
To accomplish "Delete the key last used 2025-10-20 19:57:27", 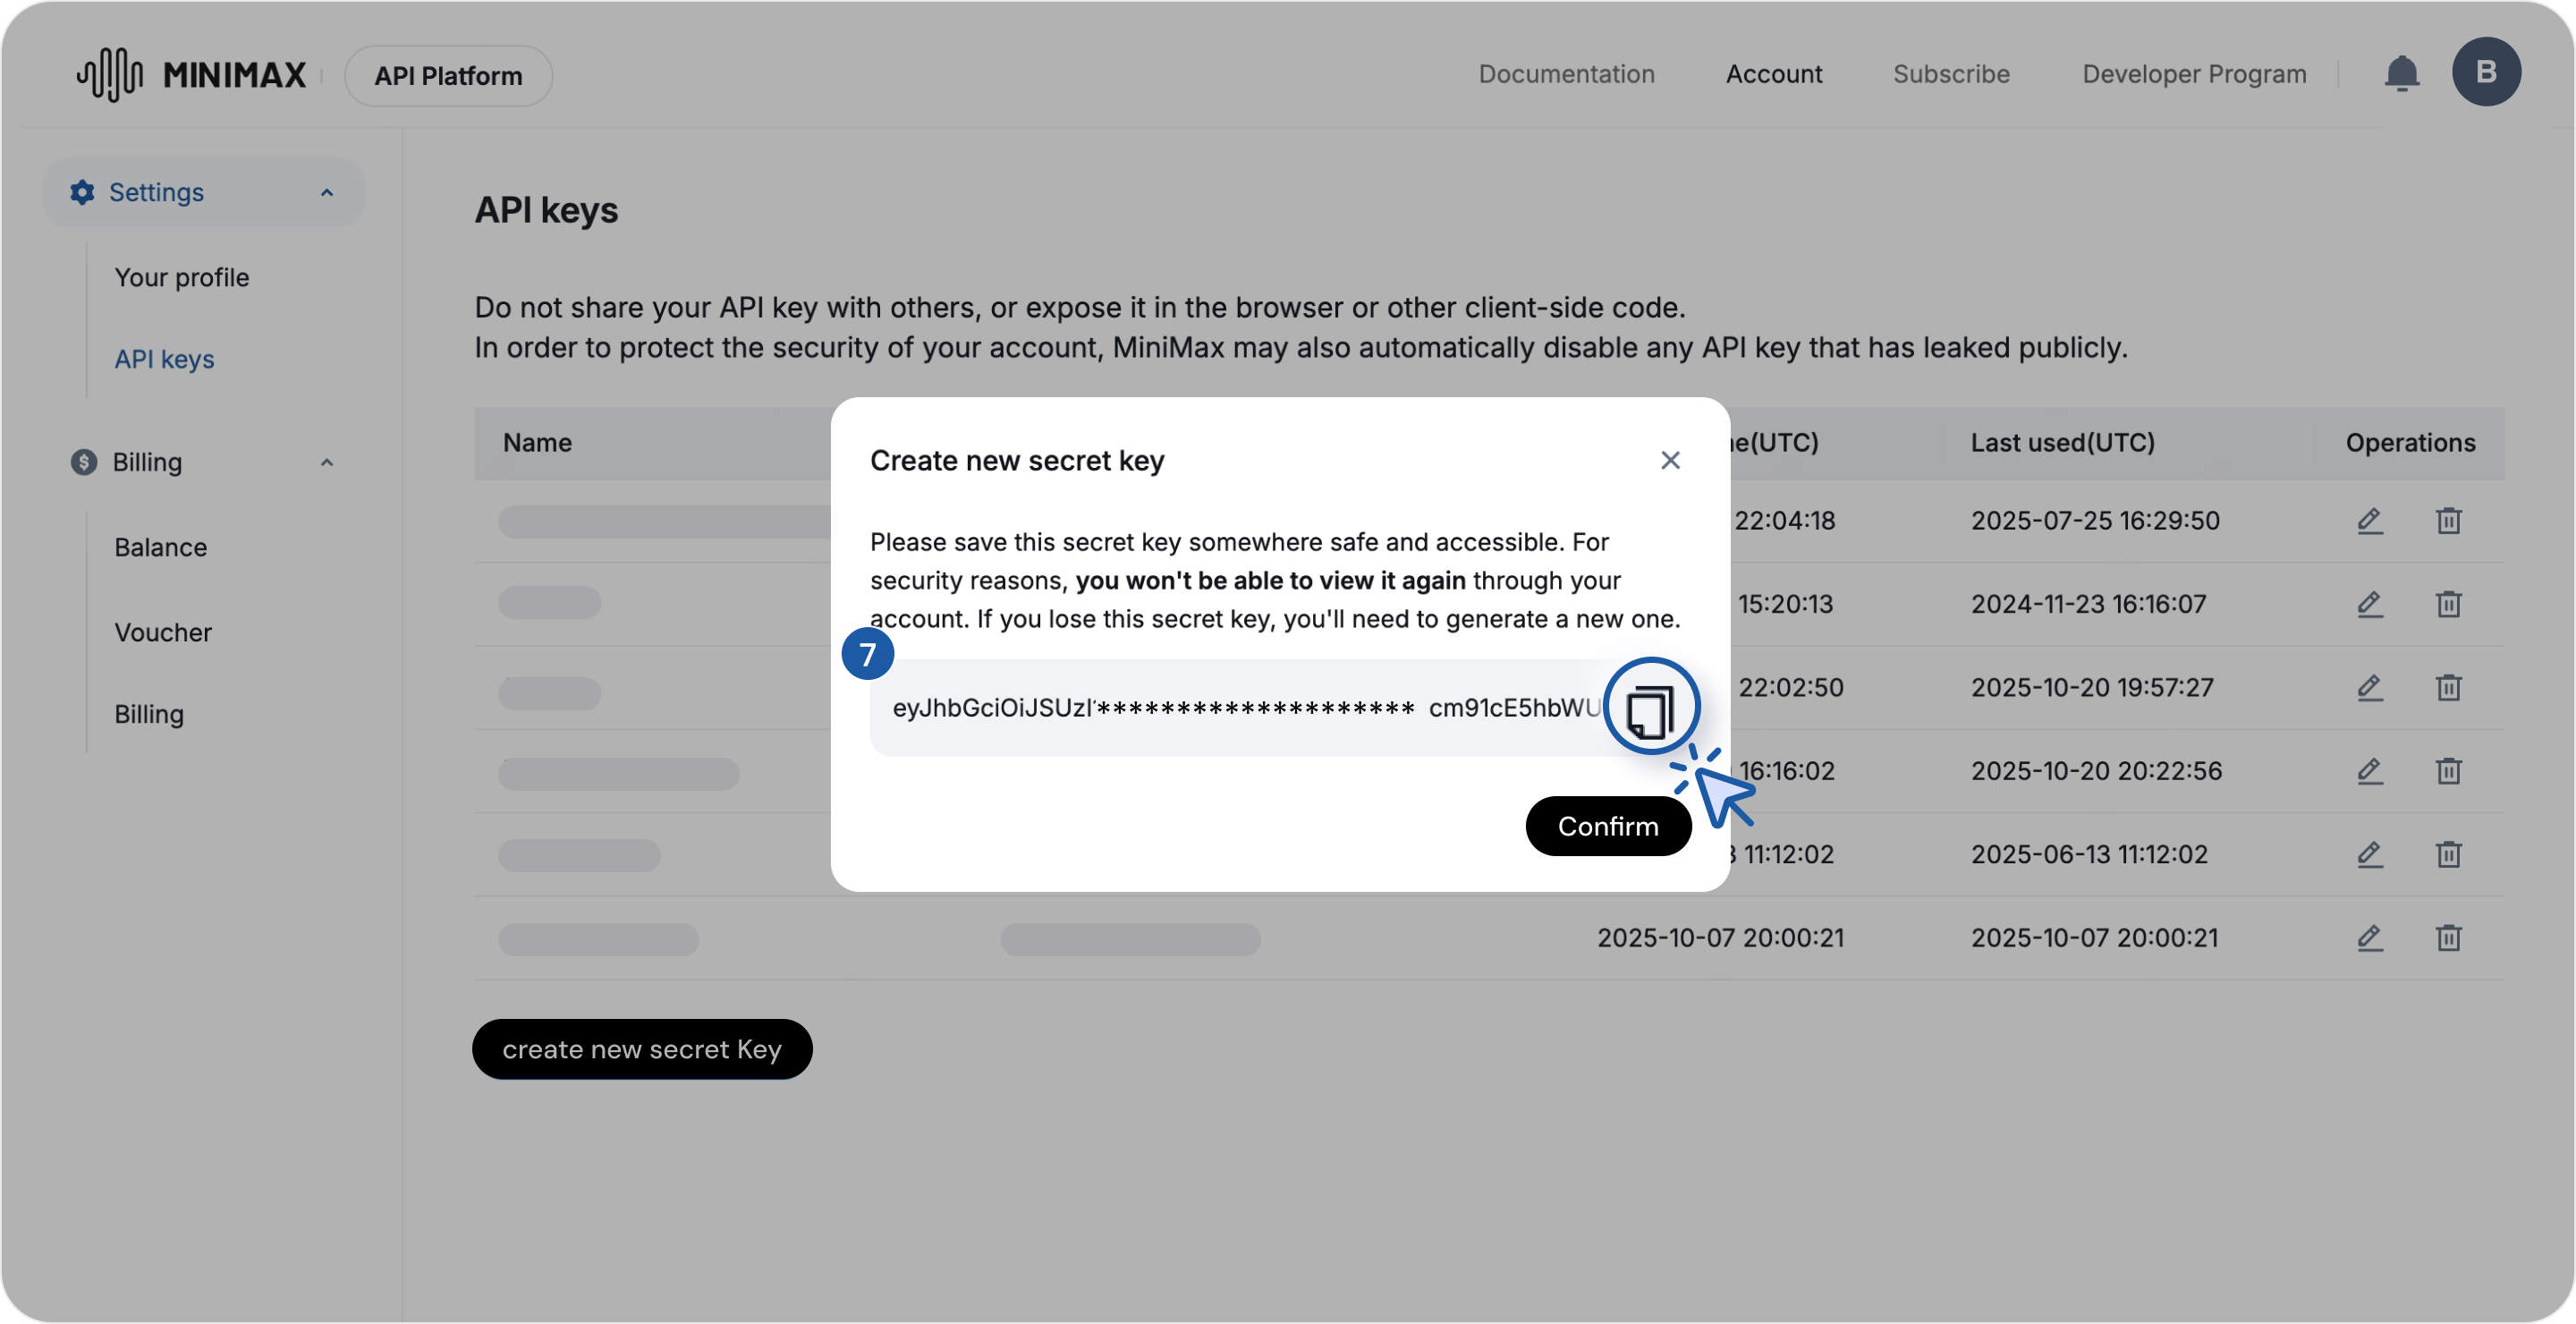I will point(2448,688).
